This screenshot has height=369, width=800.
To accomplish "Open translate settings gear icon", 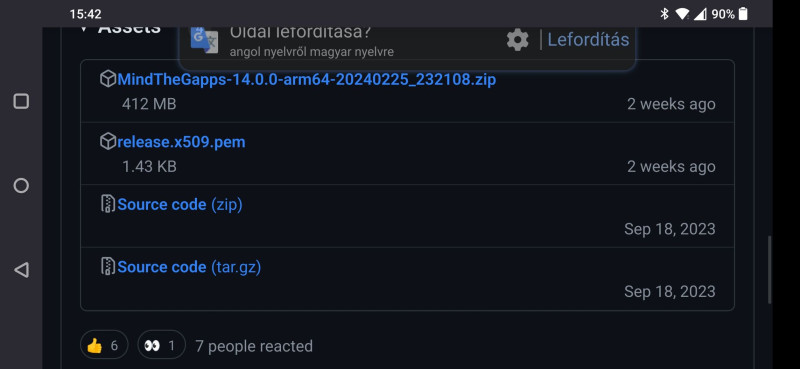I will (517, 40).
